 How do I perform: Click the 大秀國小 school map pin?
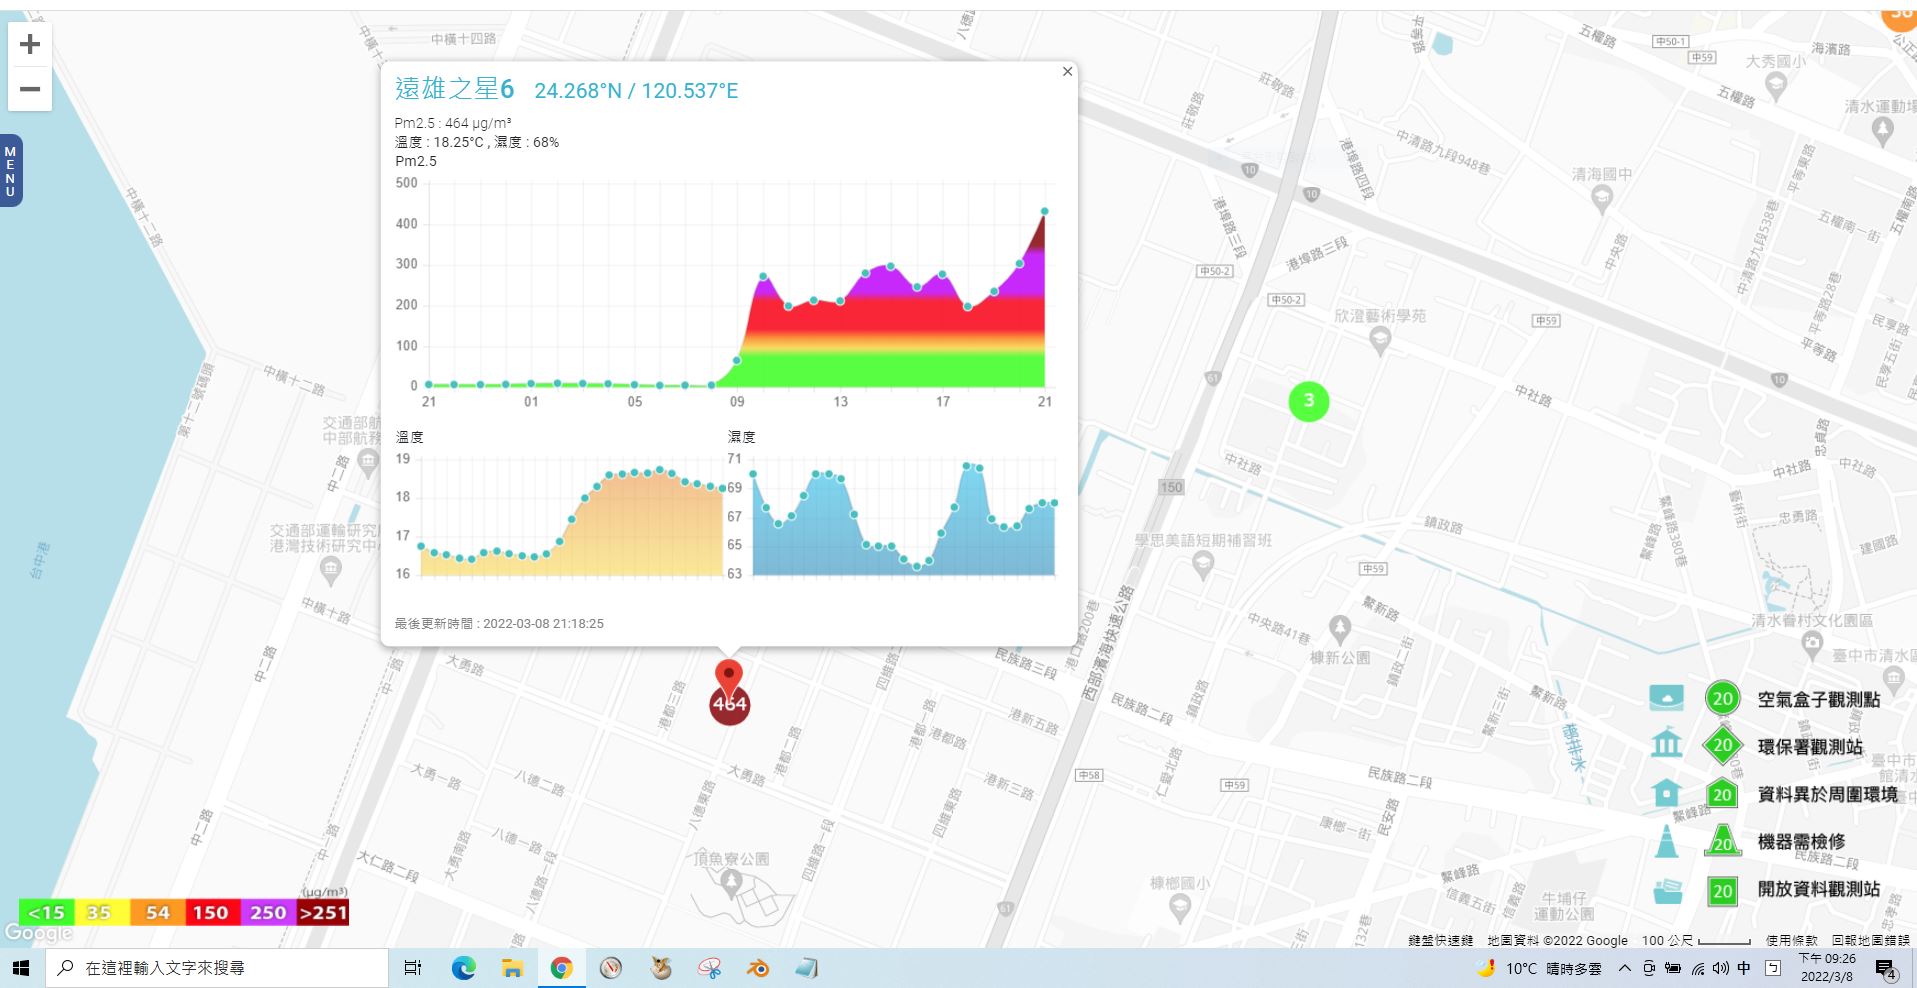click(1776, 87)
